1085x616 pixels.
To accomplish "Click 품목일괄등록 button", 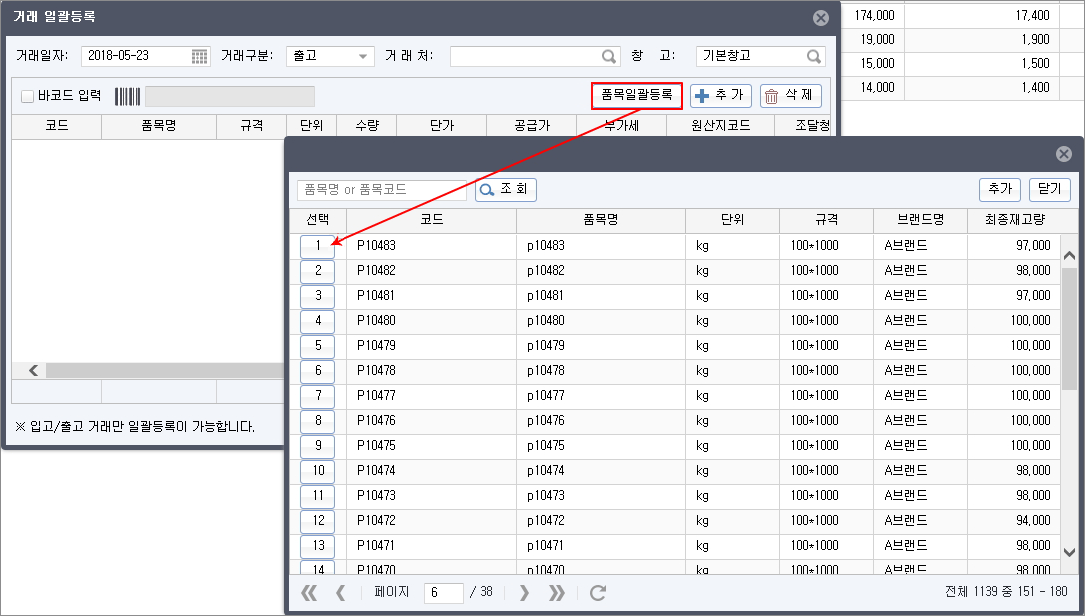I will tap(637, 96).
